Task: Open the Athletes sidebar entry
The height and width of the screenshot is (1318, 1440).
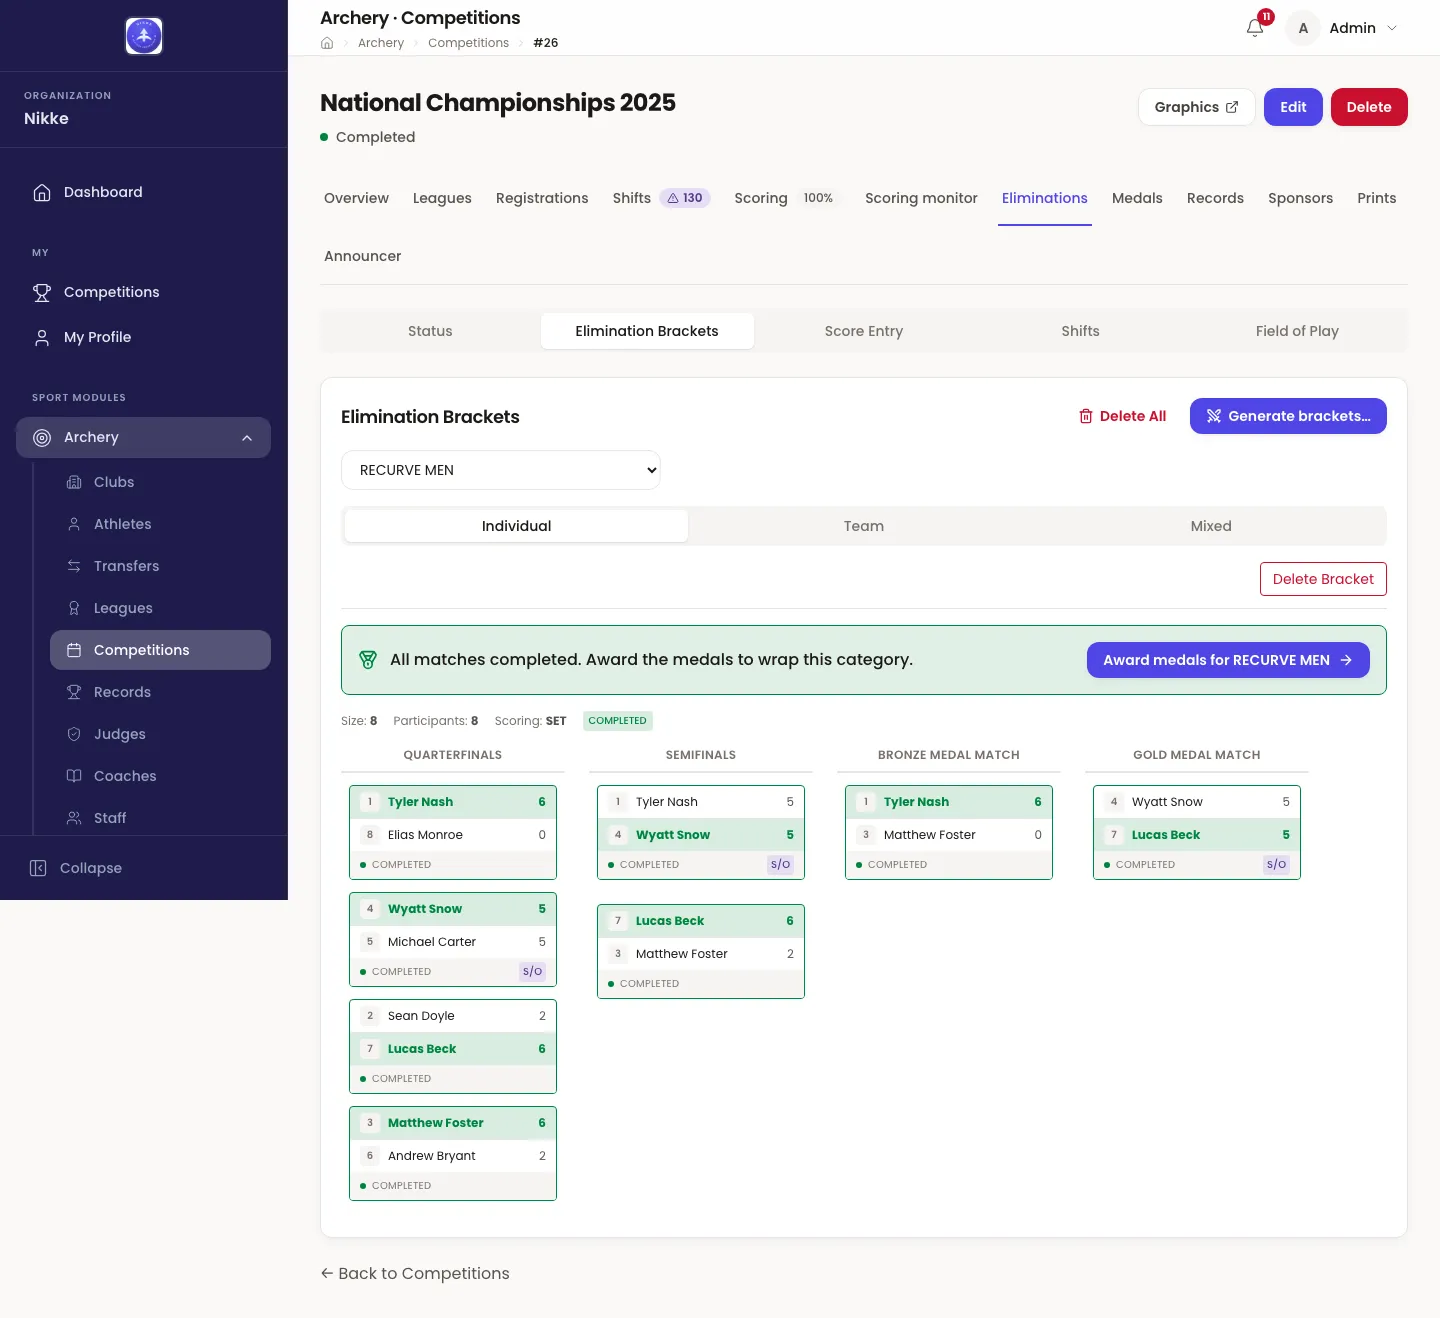Action: 160,524
